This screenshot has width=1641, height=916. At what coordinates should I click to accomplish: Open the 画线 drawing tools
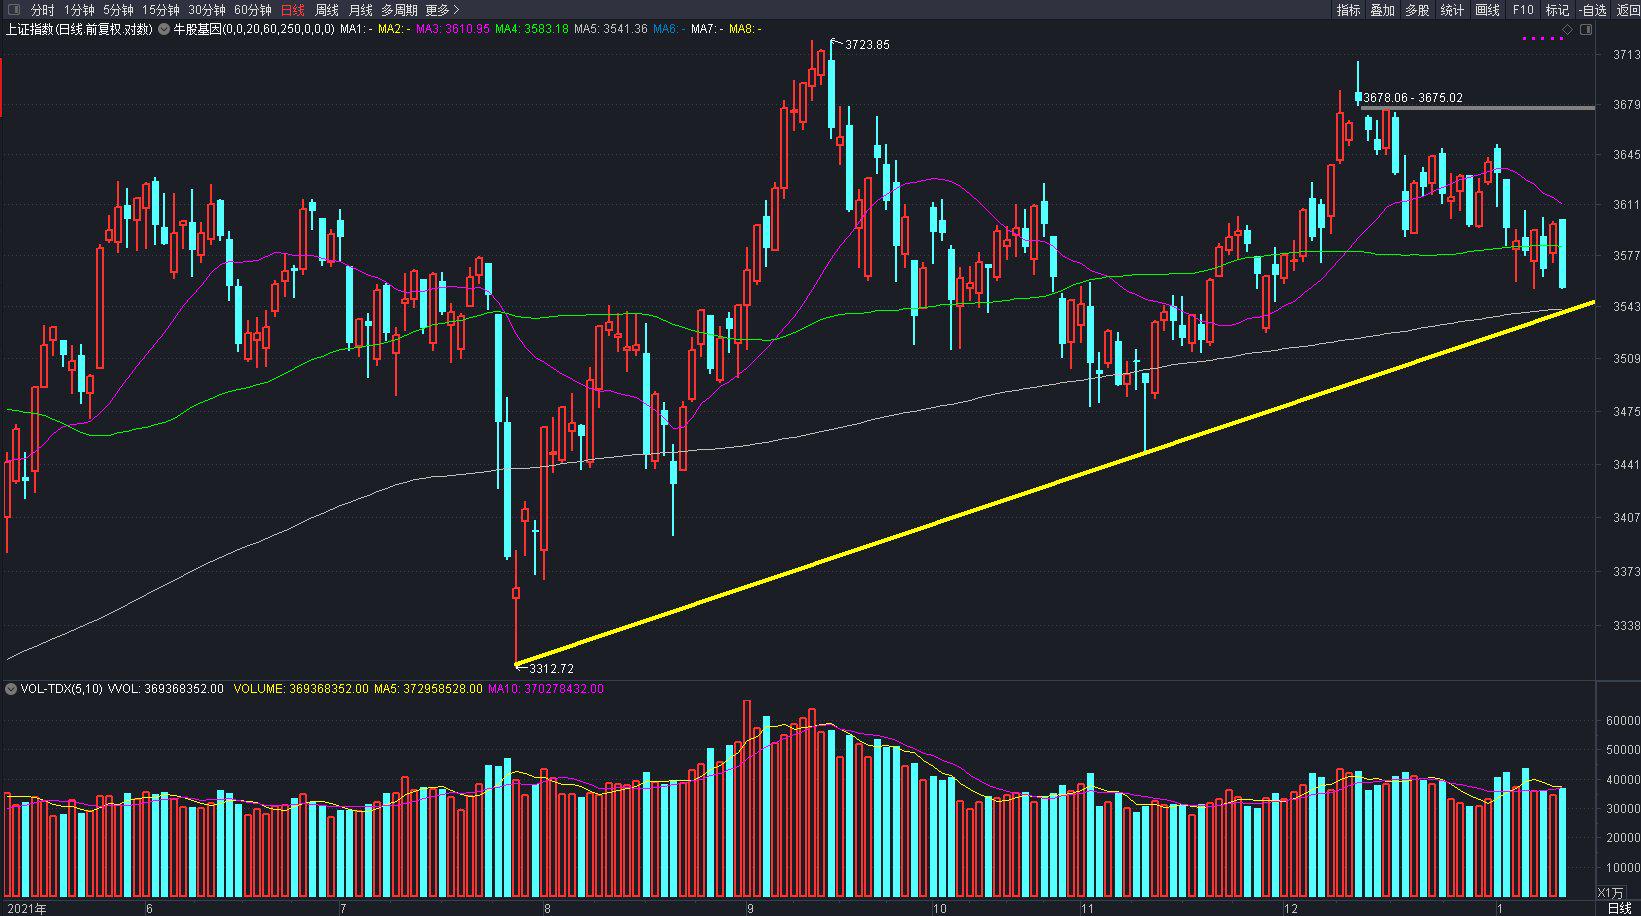coord(1488,10)
